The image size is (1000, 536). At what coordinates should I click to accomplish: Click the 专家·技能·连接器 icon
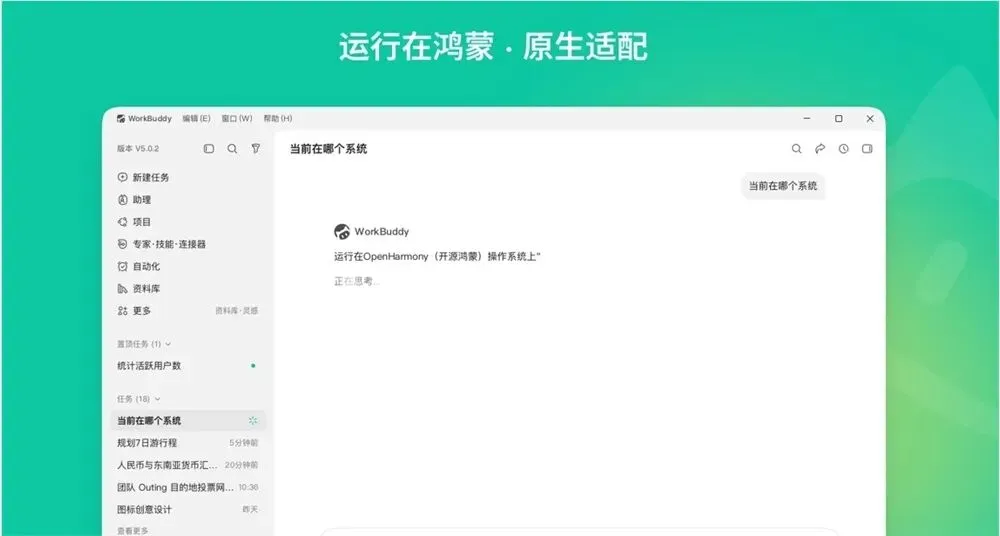(123, 244)
